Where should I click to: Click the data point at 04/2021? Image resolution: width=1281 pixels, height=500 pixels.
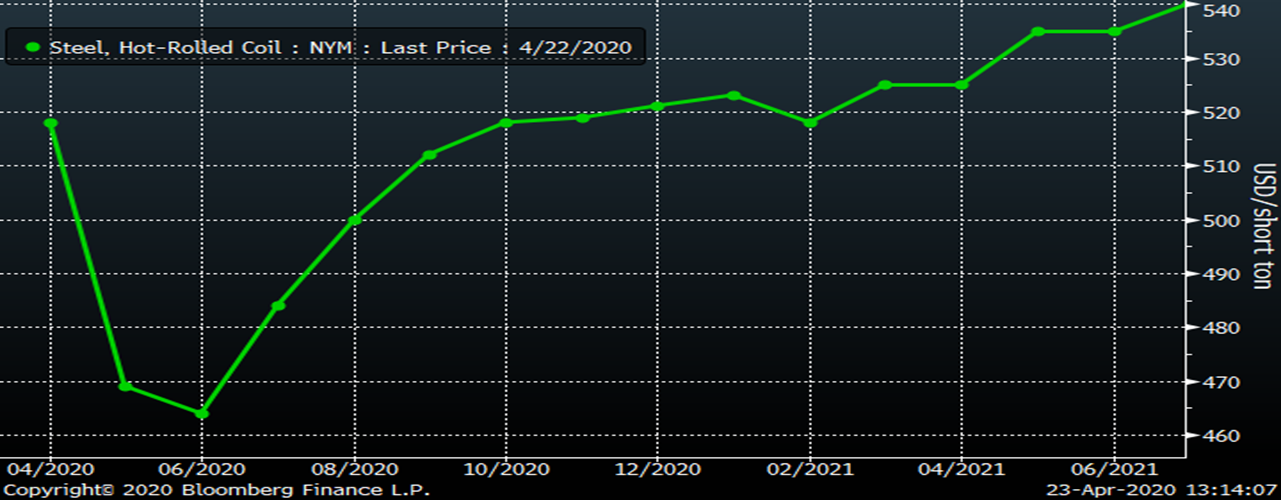pos(962,85)
